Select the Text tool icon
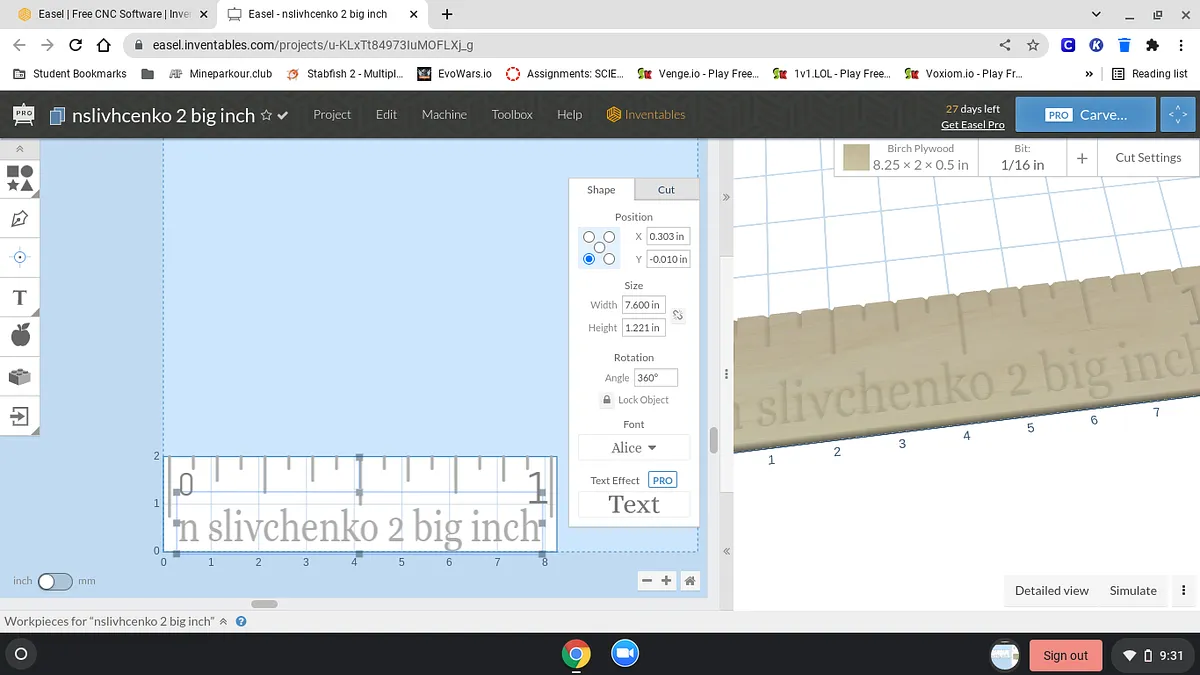Viewport: 1200px width, 675px height. 20,297
